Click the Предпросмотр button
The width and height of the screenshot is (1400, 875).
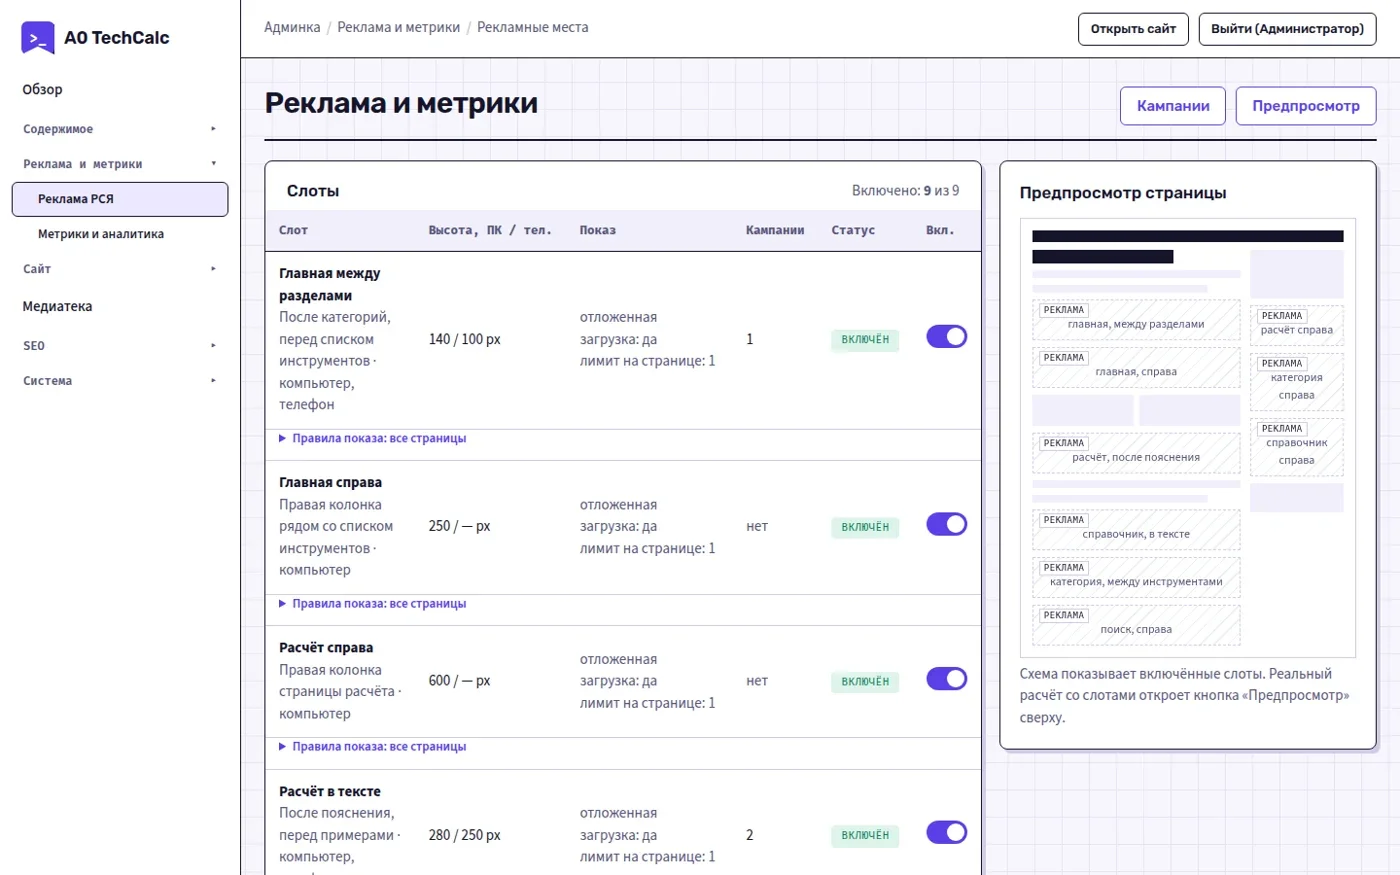tap(1306, 106)
